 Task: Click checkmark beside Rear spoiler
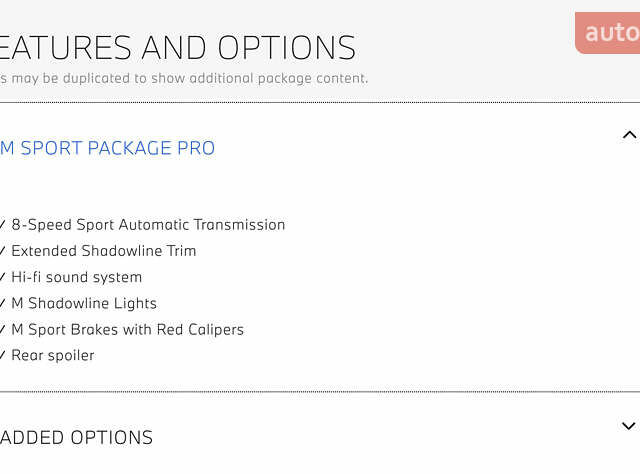(x=2, y=355)
